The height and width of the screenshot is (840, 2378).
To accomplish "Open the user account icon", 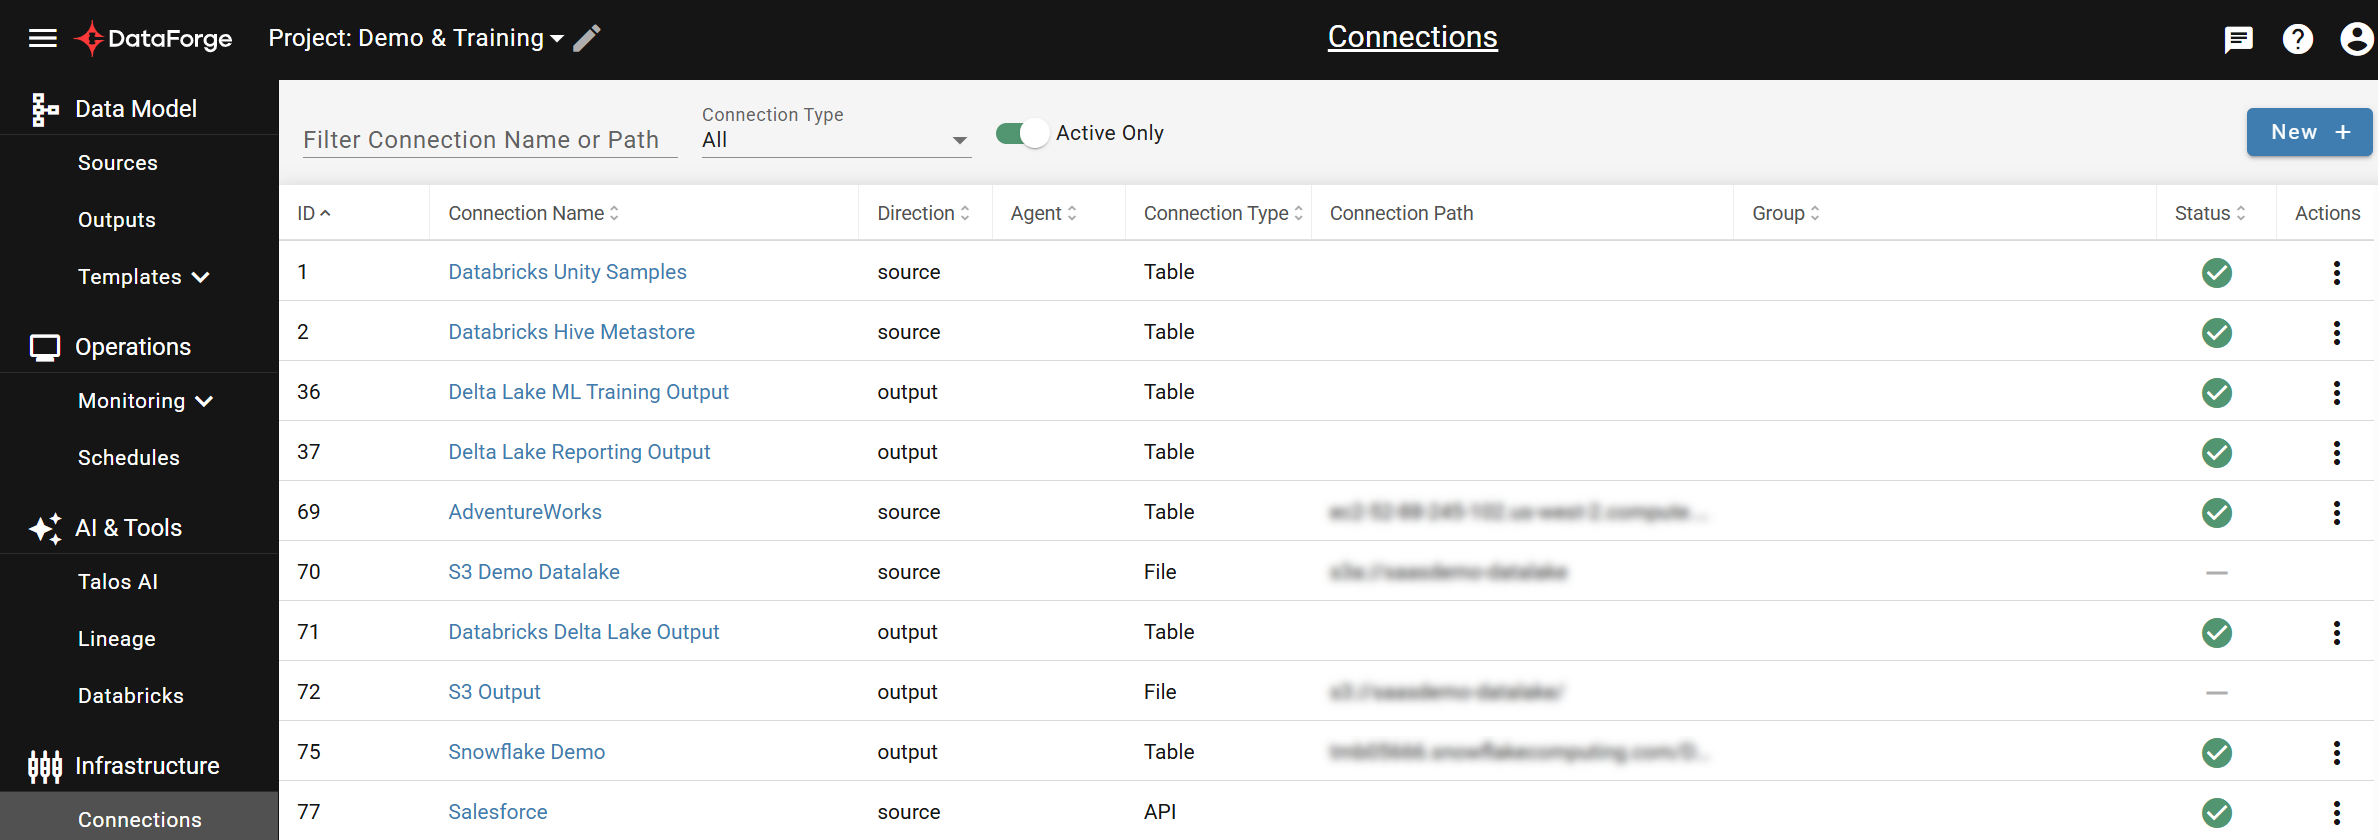I will 2357,39.
